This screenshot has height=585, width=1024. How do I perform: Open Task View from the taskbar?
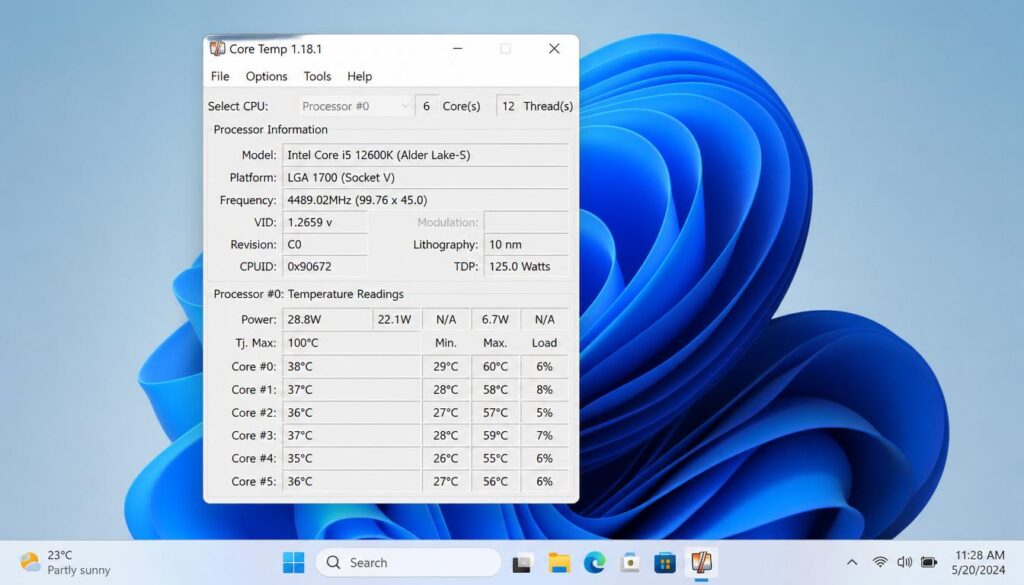tap(522, 563)
